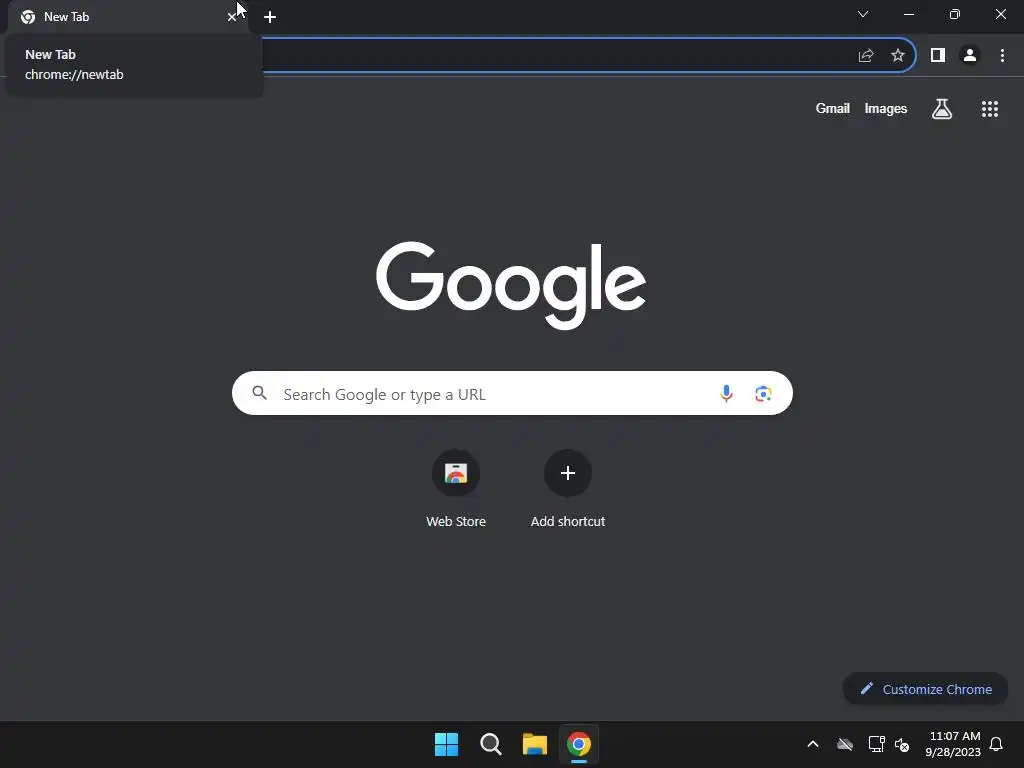The height and width of the screenshot is (768, 1024).
Task: Open File Explorer from taskbar
Action: [534, 744]
